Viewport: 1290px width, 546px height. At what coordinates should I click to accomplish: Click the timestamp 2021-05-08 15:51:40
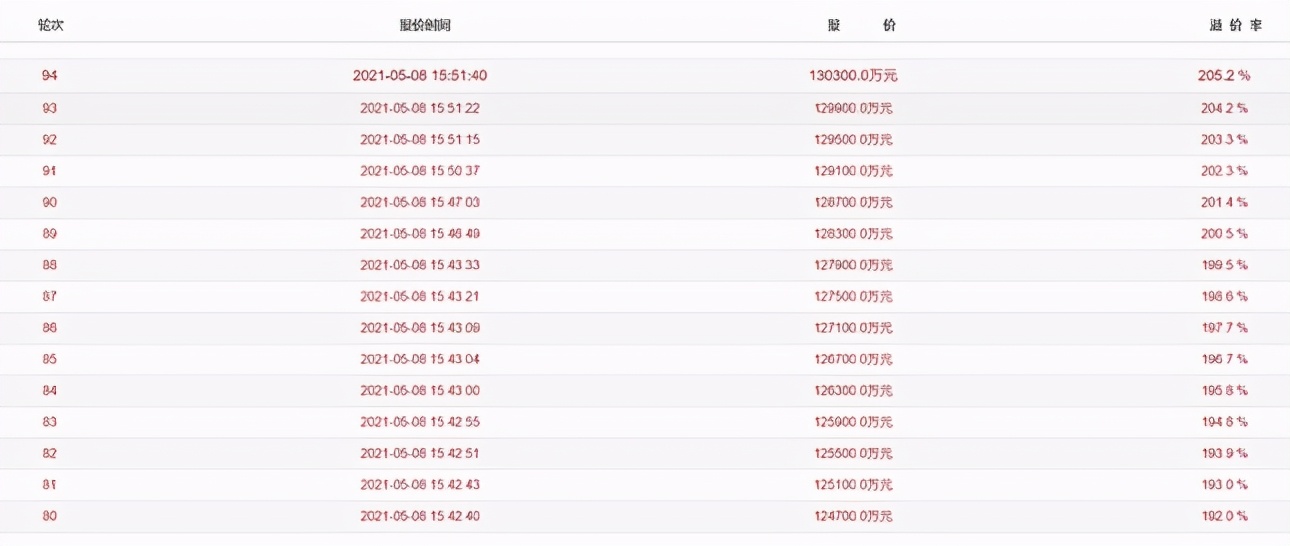coord(420,76)
